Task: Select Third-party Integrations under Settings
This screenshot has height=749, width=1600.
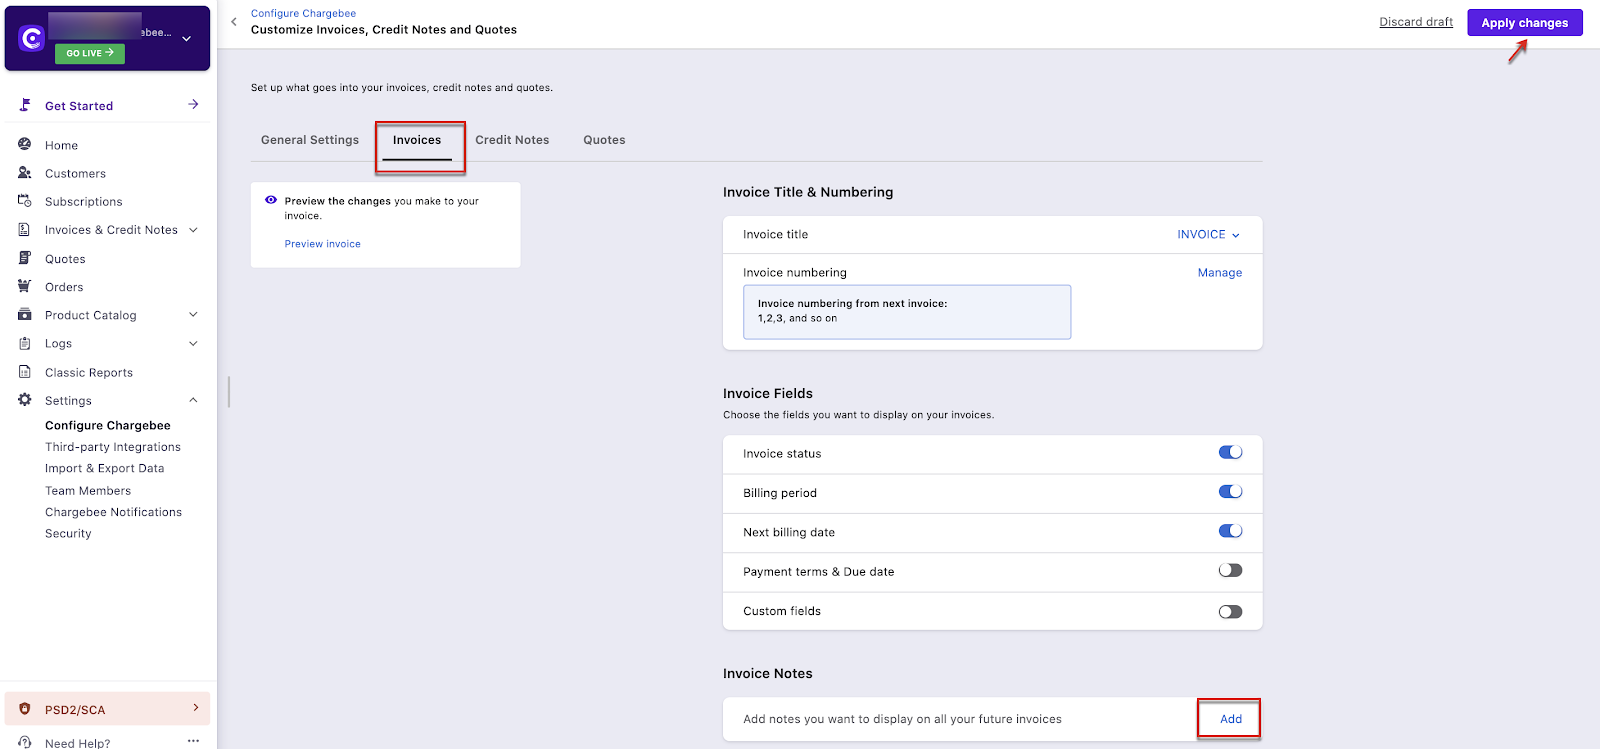Action: 113,447
